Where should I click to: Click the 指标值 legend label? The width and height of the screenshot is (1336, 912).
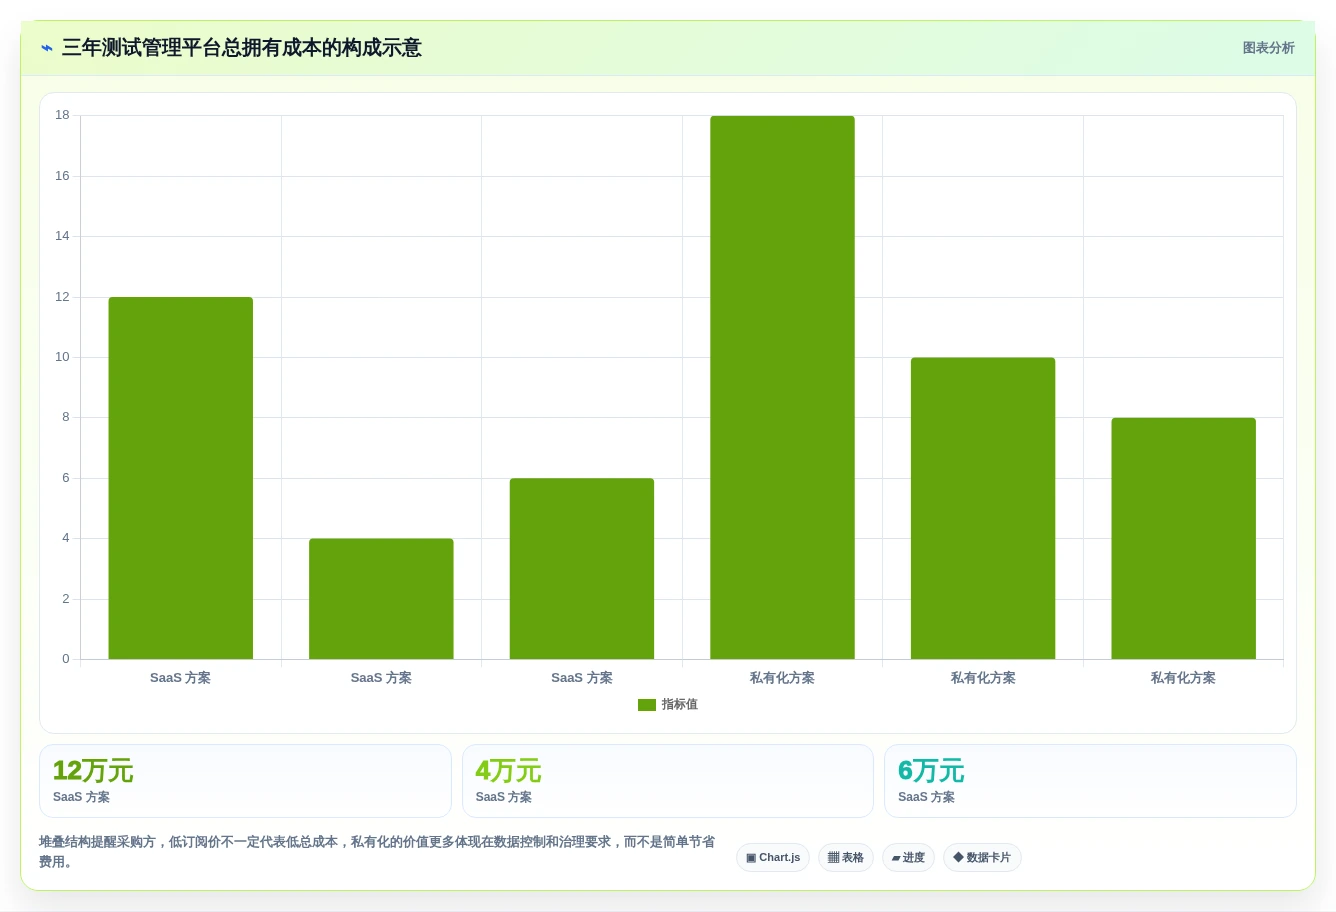point(679,705)
